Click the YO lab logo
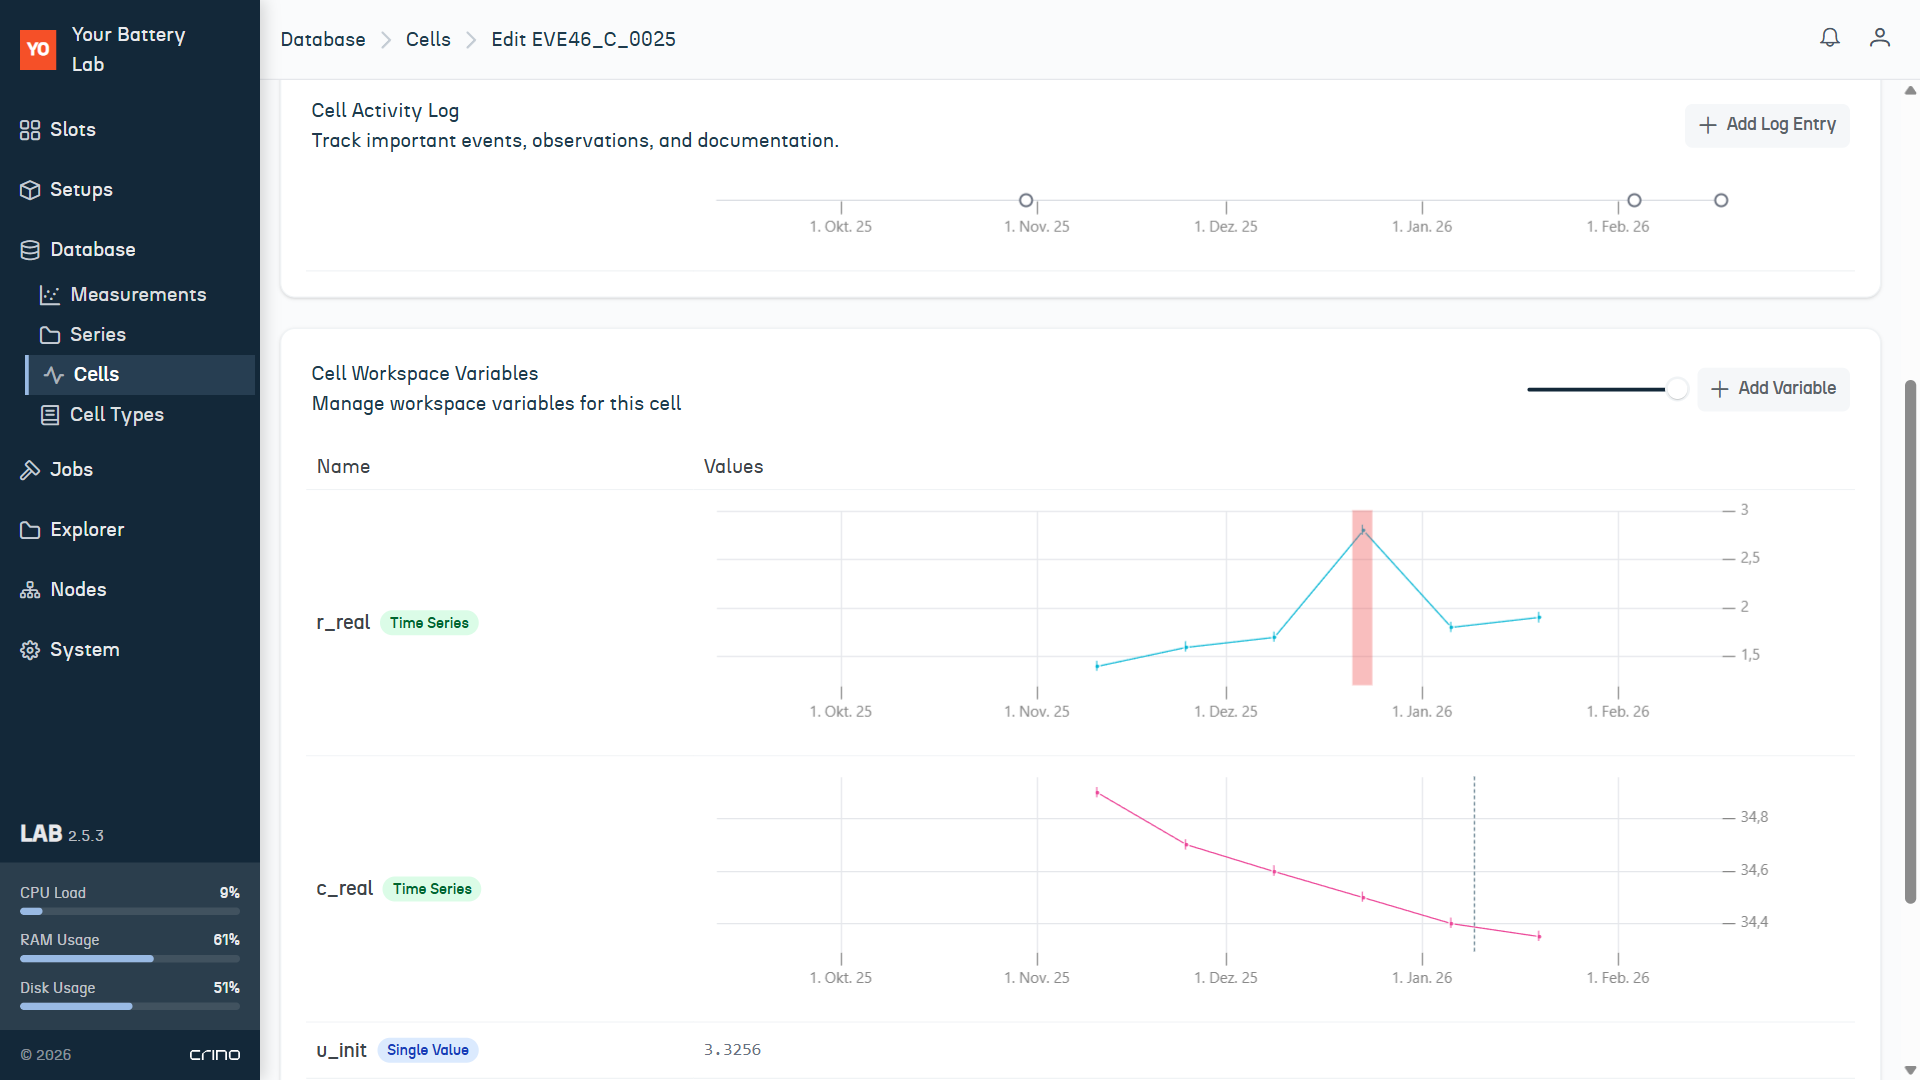1920x1080 pixels. [38, 49]
